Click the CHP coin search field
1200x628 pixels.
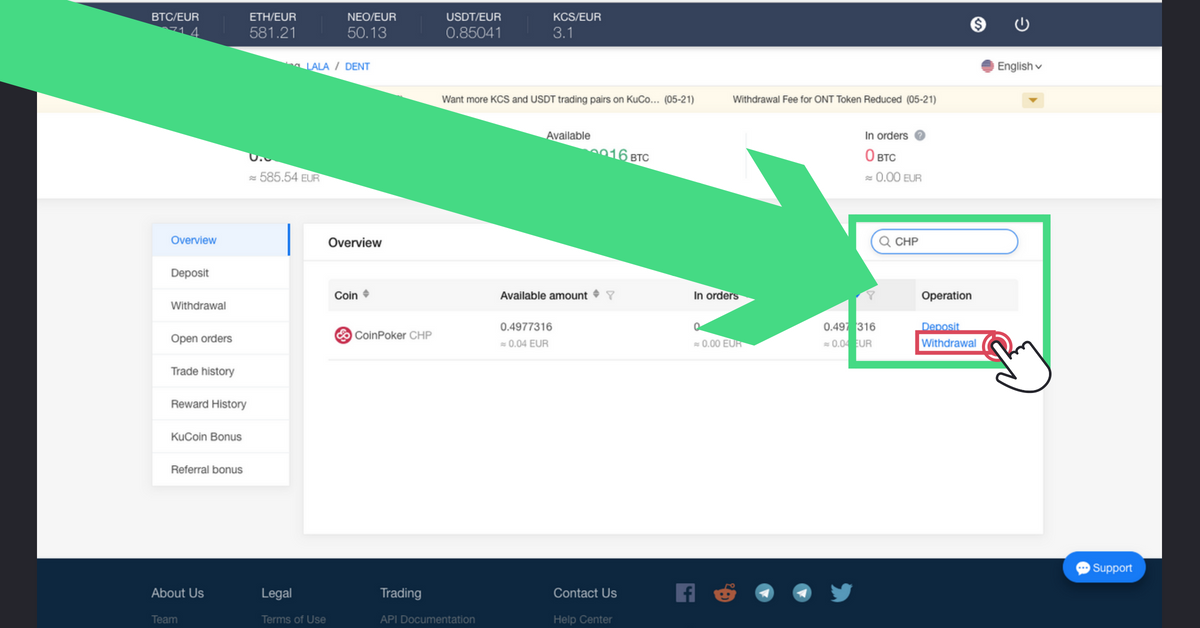pos(944,241)
